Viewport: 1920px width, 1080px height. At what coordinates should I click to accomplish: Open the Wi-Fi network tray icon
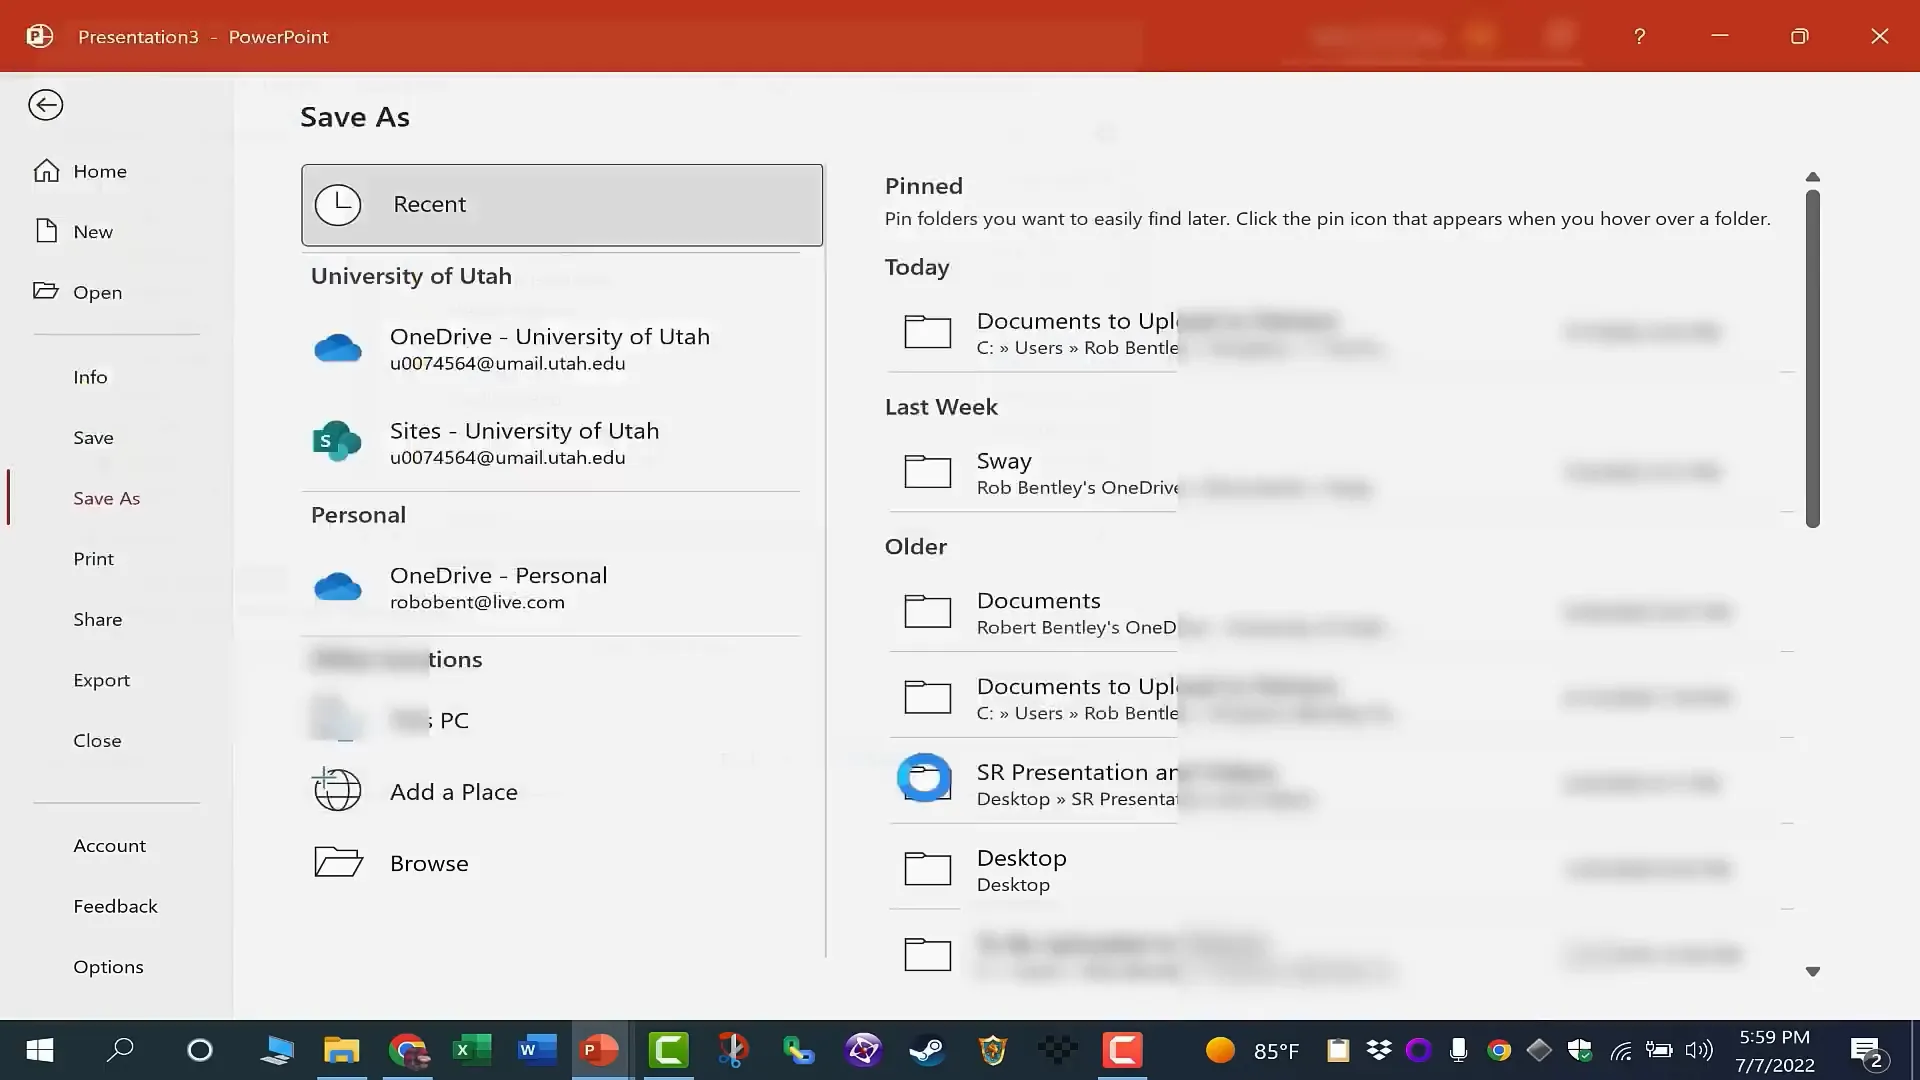(x=1621, y=1050)
